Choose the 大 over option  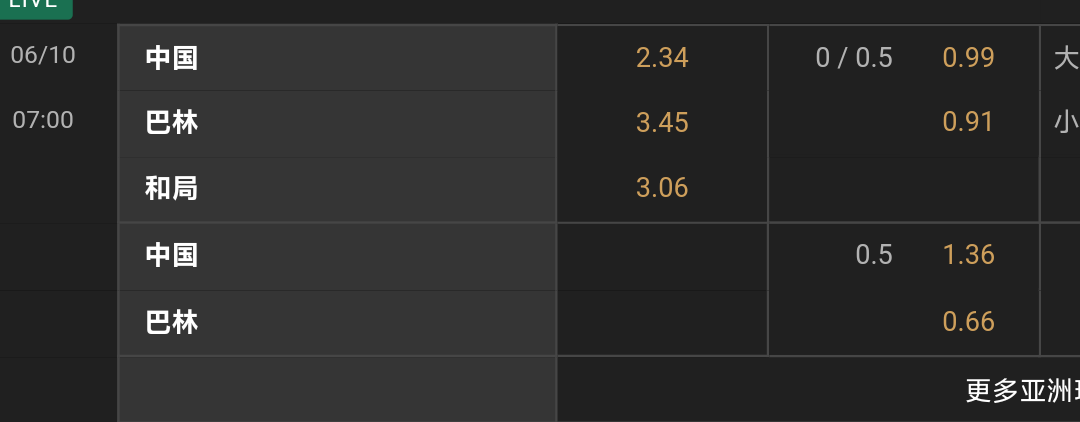[1065, 58]
